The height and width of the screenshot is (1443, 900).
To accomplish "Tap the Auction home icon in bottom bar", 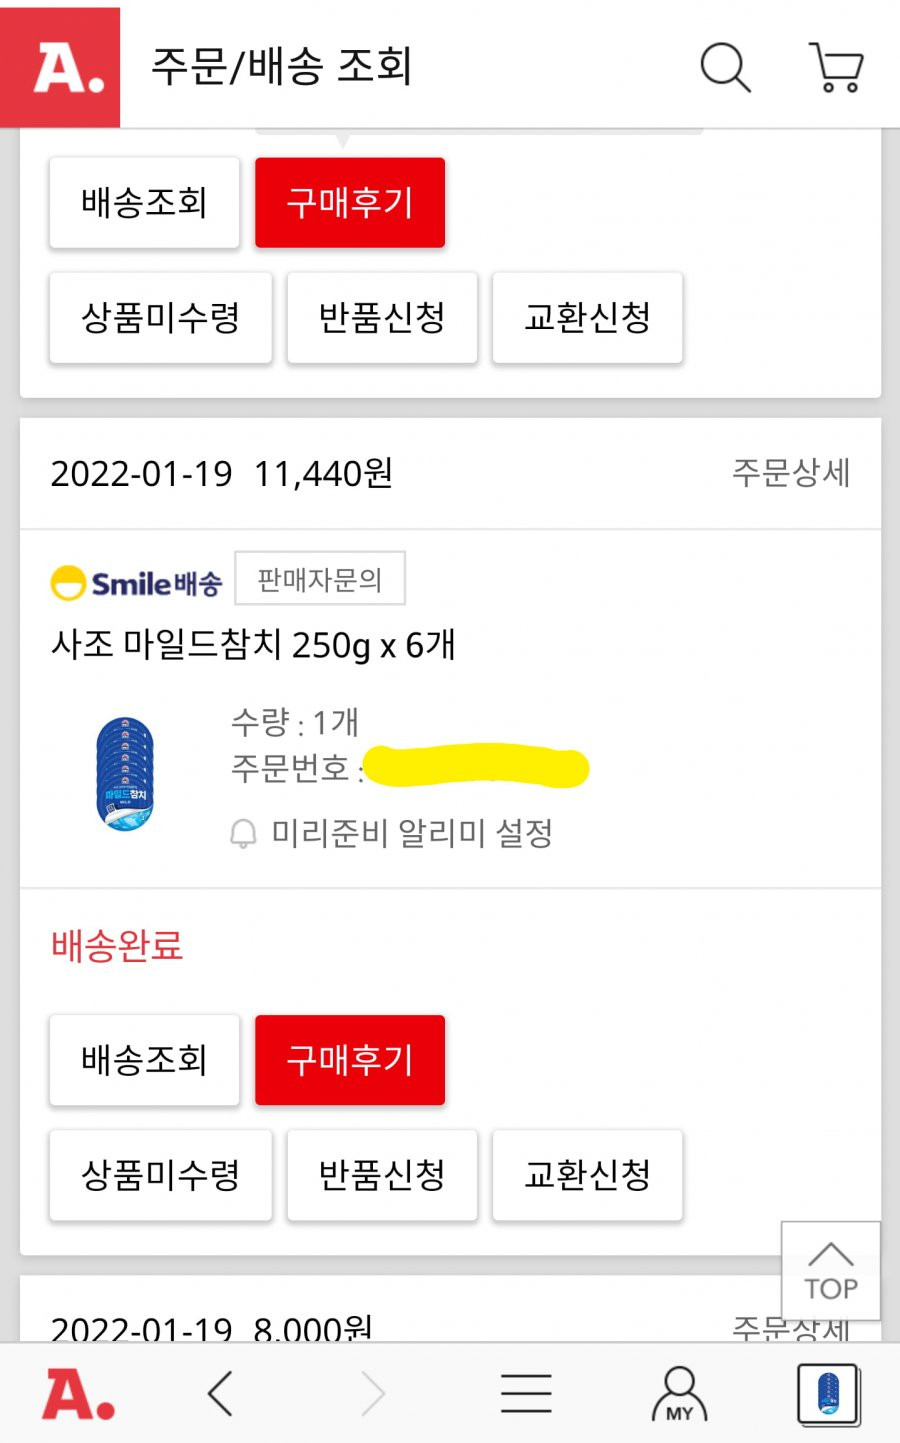I will coord(78,1394).
